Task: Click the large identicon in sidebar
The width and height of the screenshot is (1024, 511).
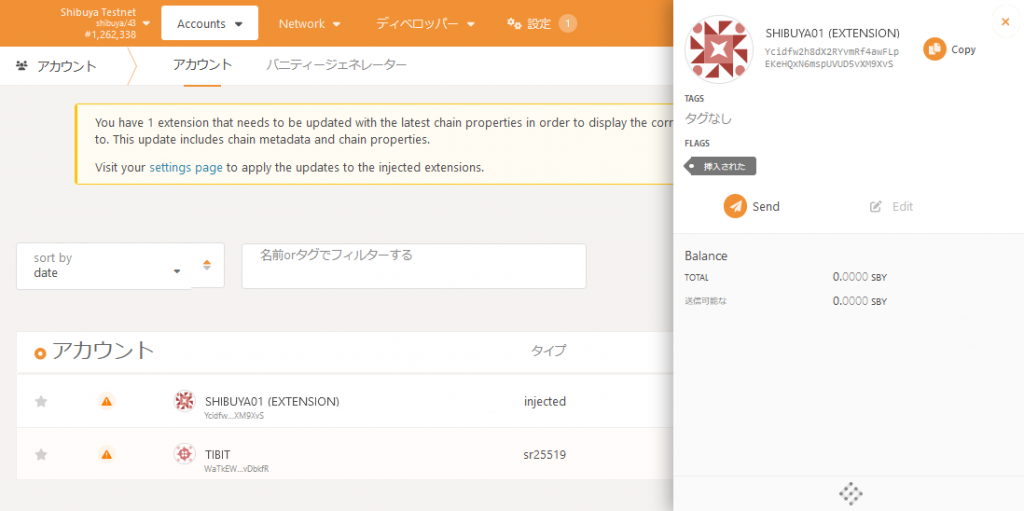Action: coord(717,49)
